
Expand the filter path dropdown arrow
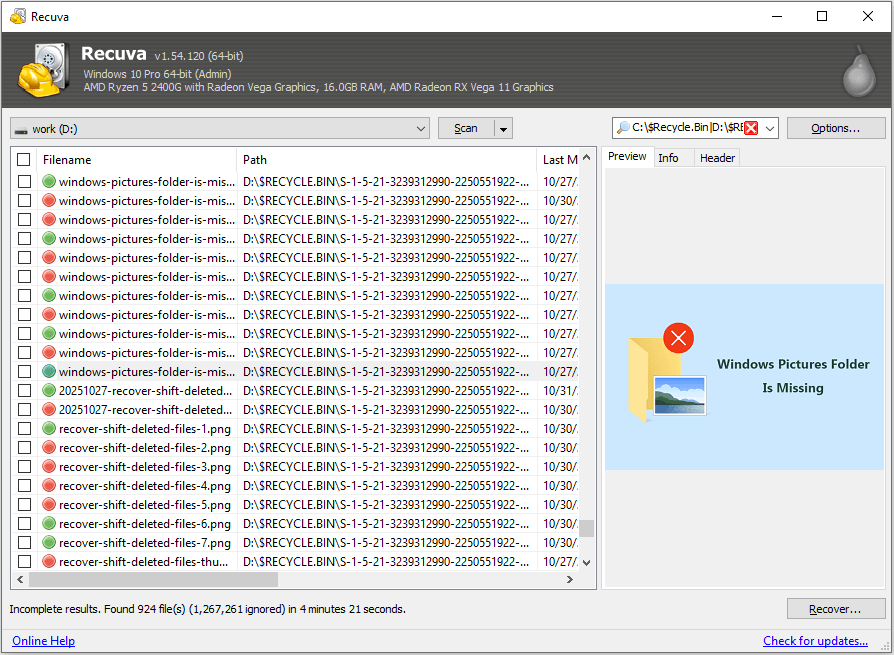pos(770,128)
